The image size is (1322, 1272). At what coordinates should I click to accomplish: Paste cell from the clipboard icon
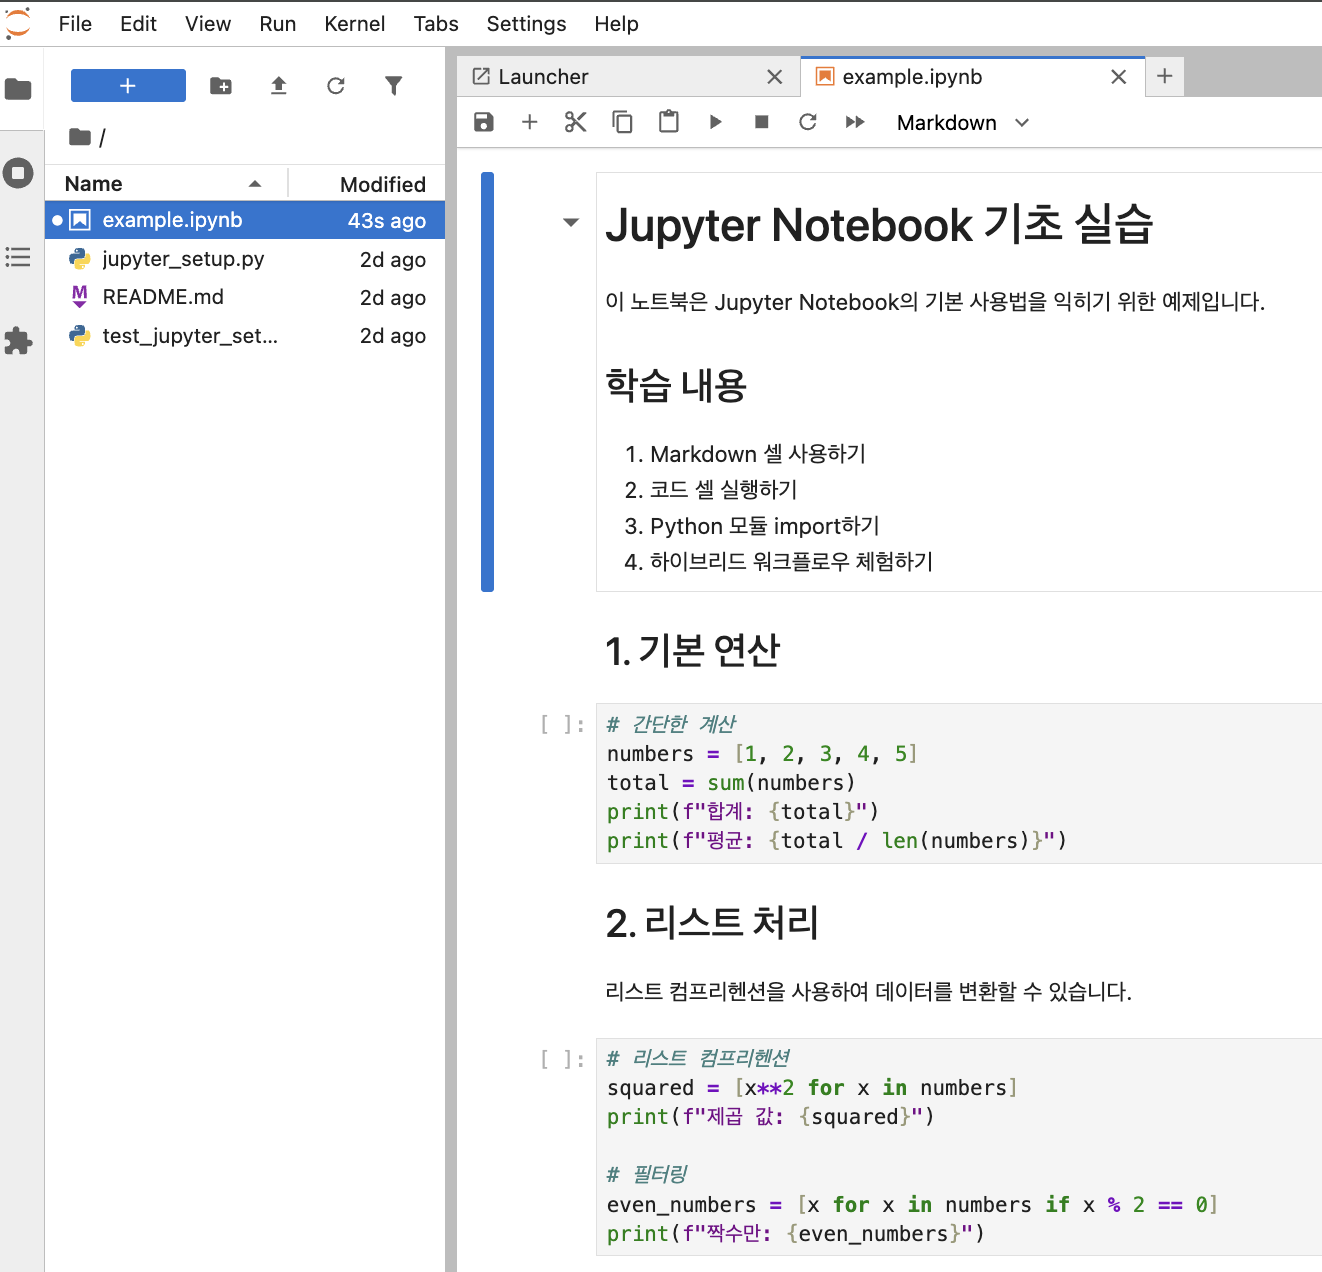tap(669, 122)
